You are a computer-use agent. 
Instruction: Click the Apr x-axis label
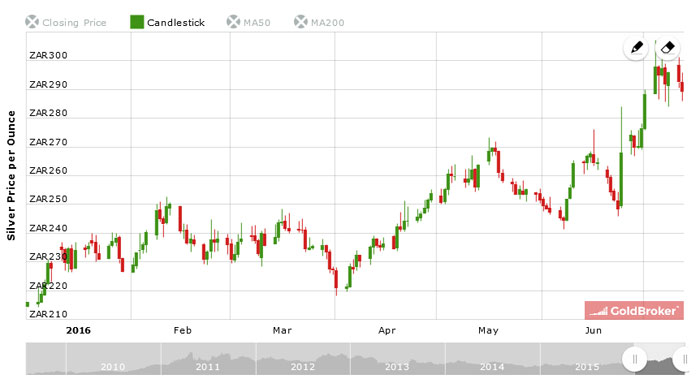coord(387,331)
